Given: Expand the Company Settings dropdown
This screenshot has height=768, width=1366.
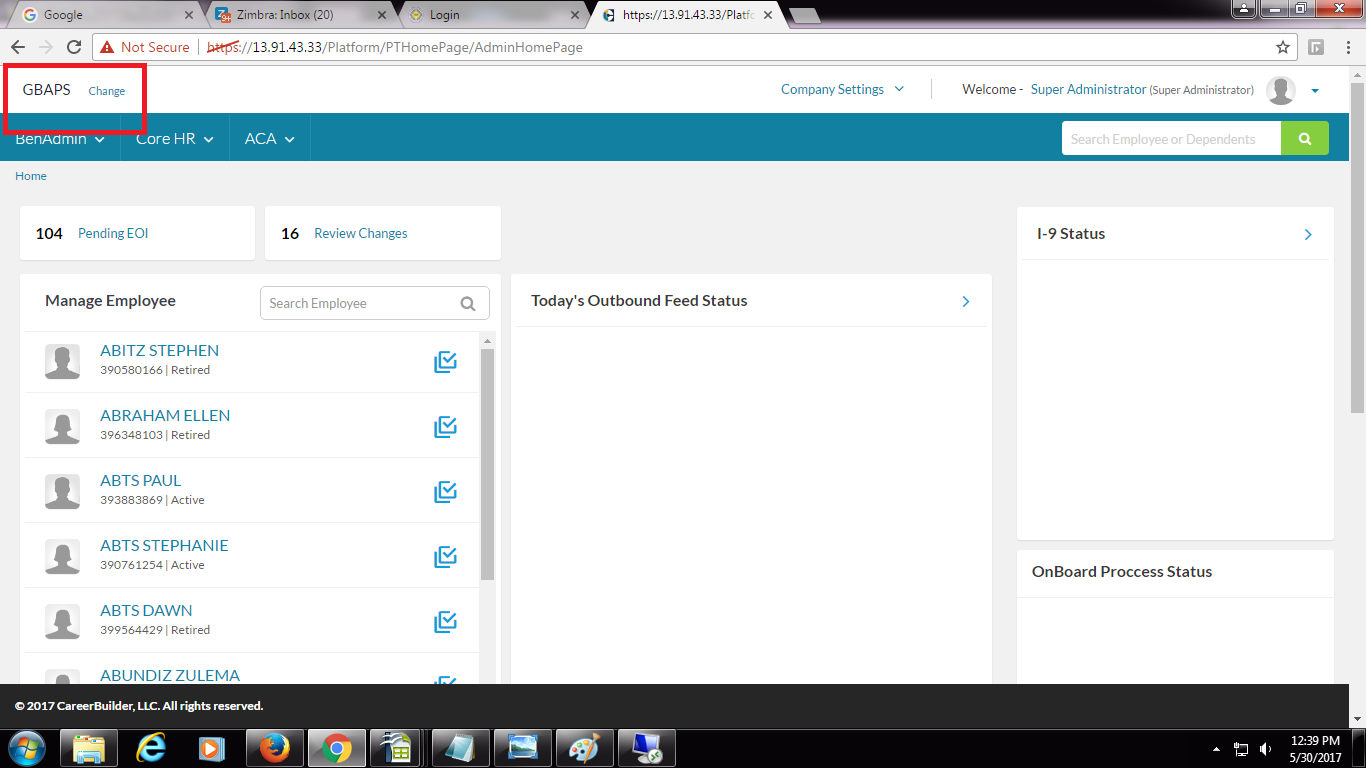Looking at the screenshot, I should click(x=842, y=89).
